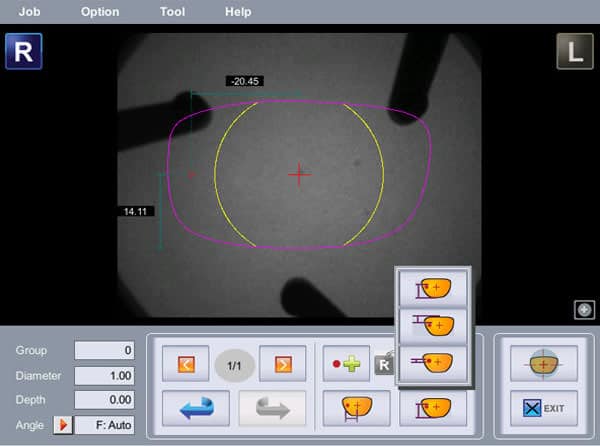This screenshot has height=446, width=600.
Task: Click the EXIT button
Action: coord(543,408)
